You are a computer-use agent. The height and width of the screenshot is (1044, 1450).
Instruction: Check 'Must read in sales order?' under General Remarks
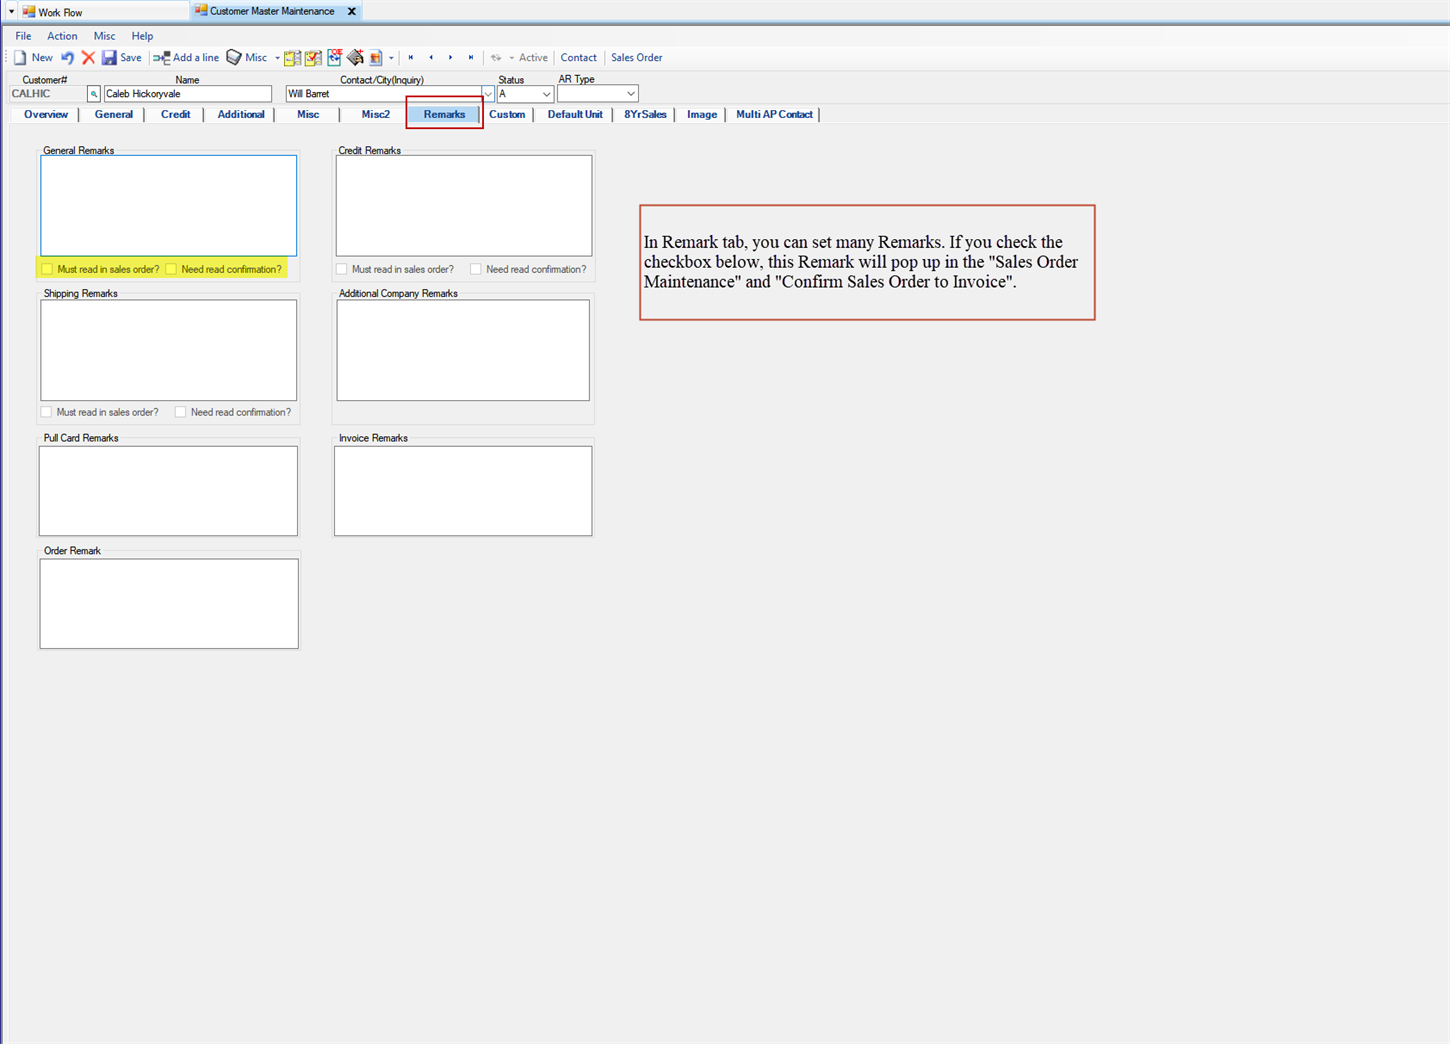click(x=46, y=269)
